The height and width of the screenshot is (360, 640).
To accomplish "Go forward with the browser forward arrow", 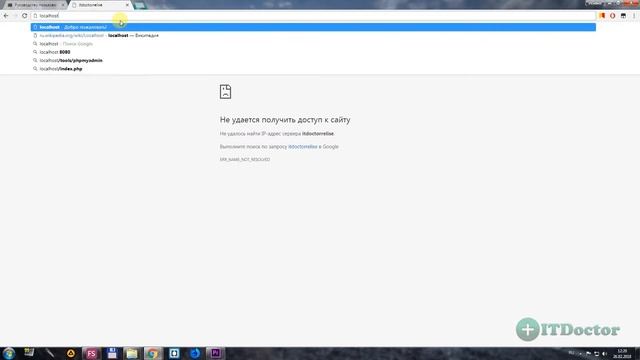I will click(x=15, y=16).
